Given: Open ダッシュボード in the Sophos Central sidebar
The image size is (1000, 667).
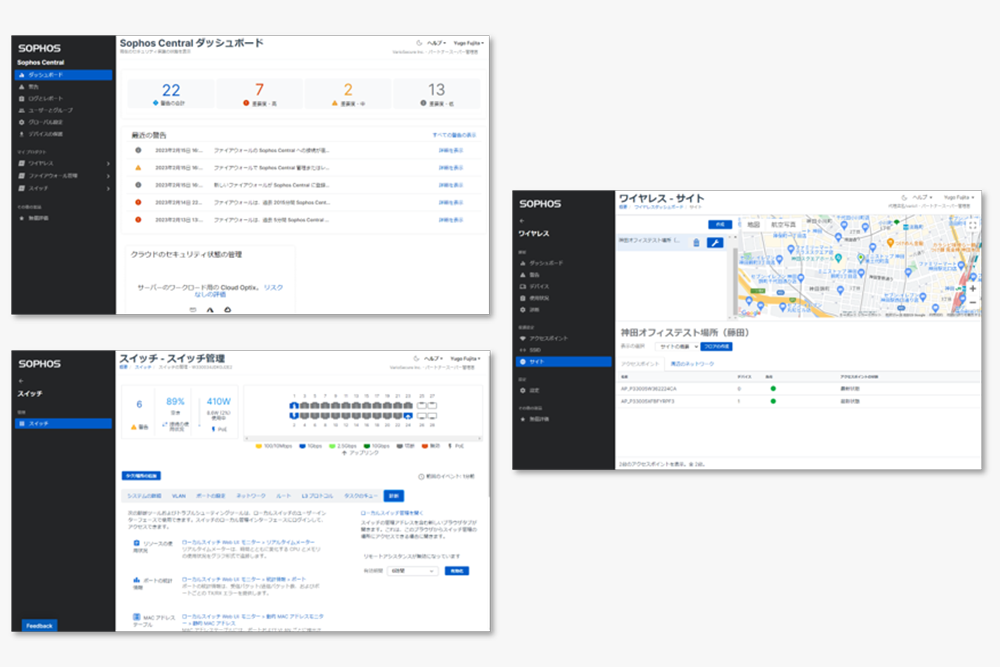Looking at the screenshot, I should click(x=63, y=75).
